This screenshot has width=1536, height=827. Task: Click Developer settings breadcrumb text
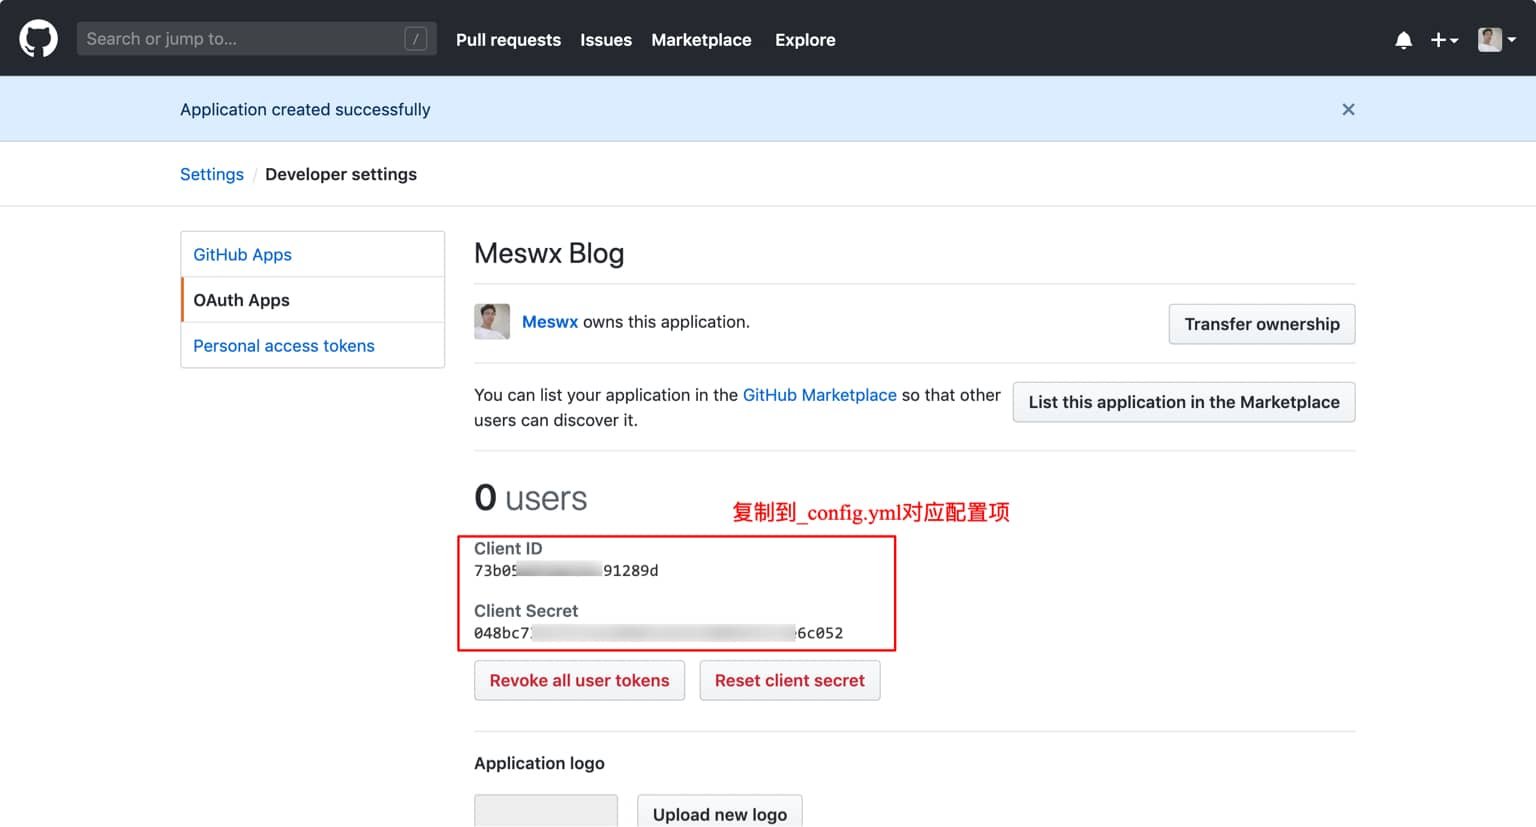click(341, 174)
